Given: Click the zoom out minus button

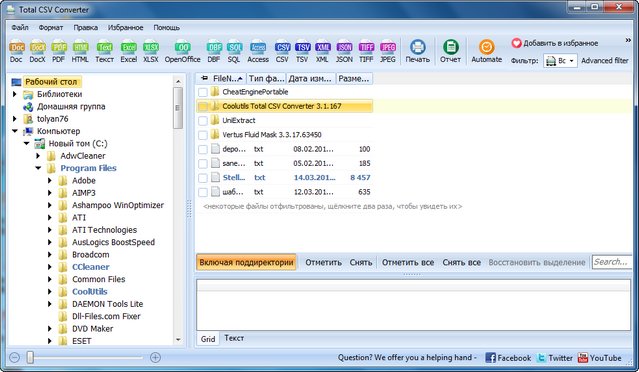Looking at the screenshot, I should pyautogui.click(x=14, y=358).
